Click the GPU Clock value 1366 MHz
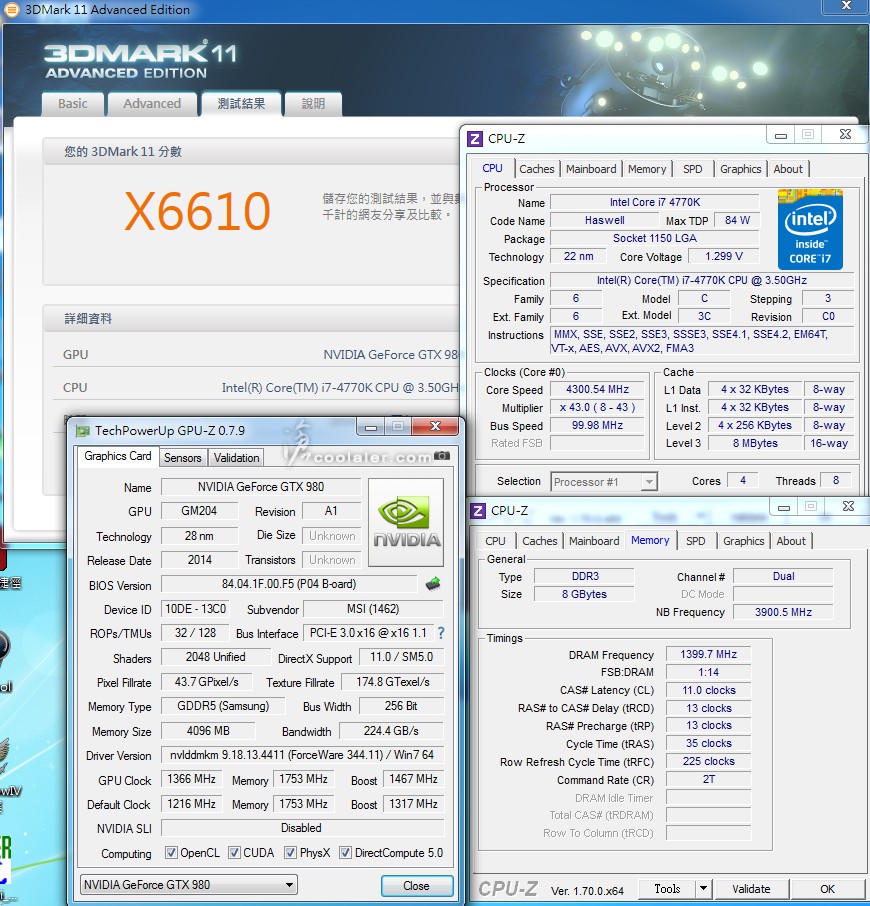 191,779
